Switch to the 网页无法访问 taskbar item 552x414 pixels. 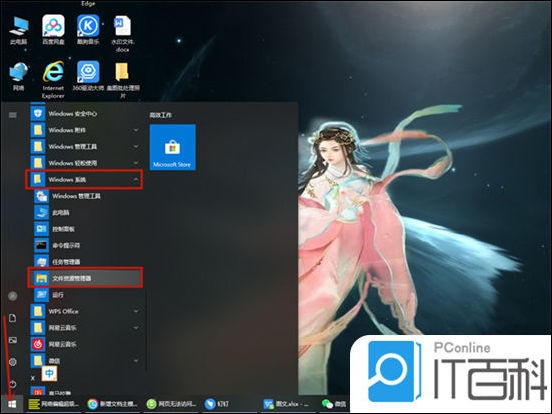click(171, 404)
